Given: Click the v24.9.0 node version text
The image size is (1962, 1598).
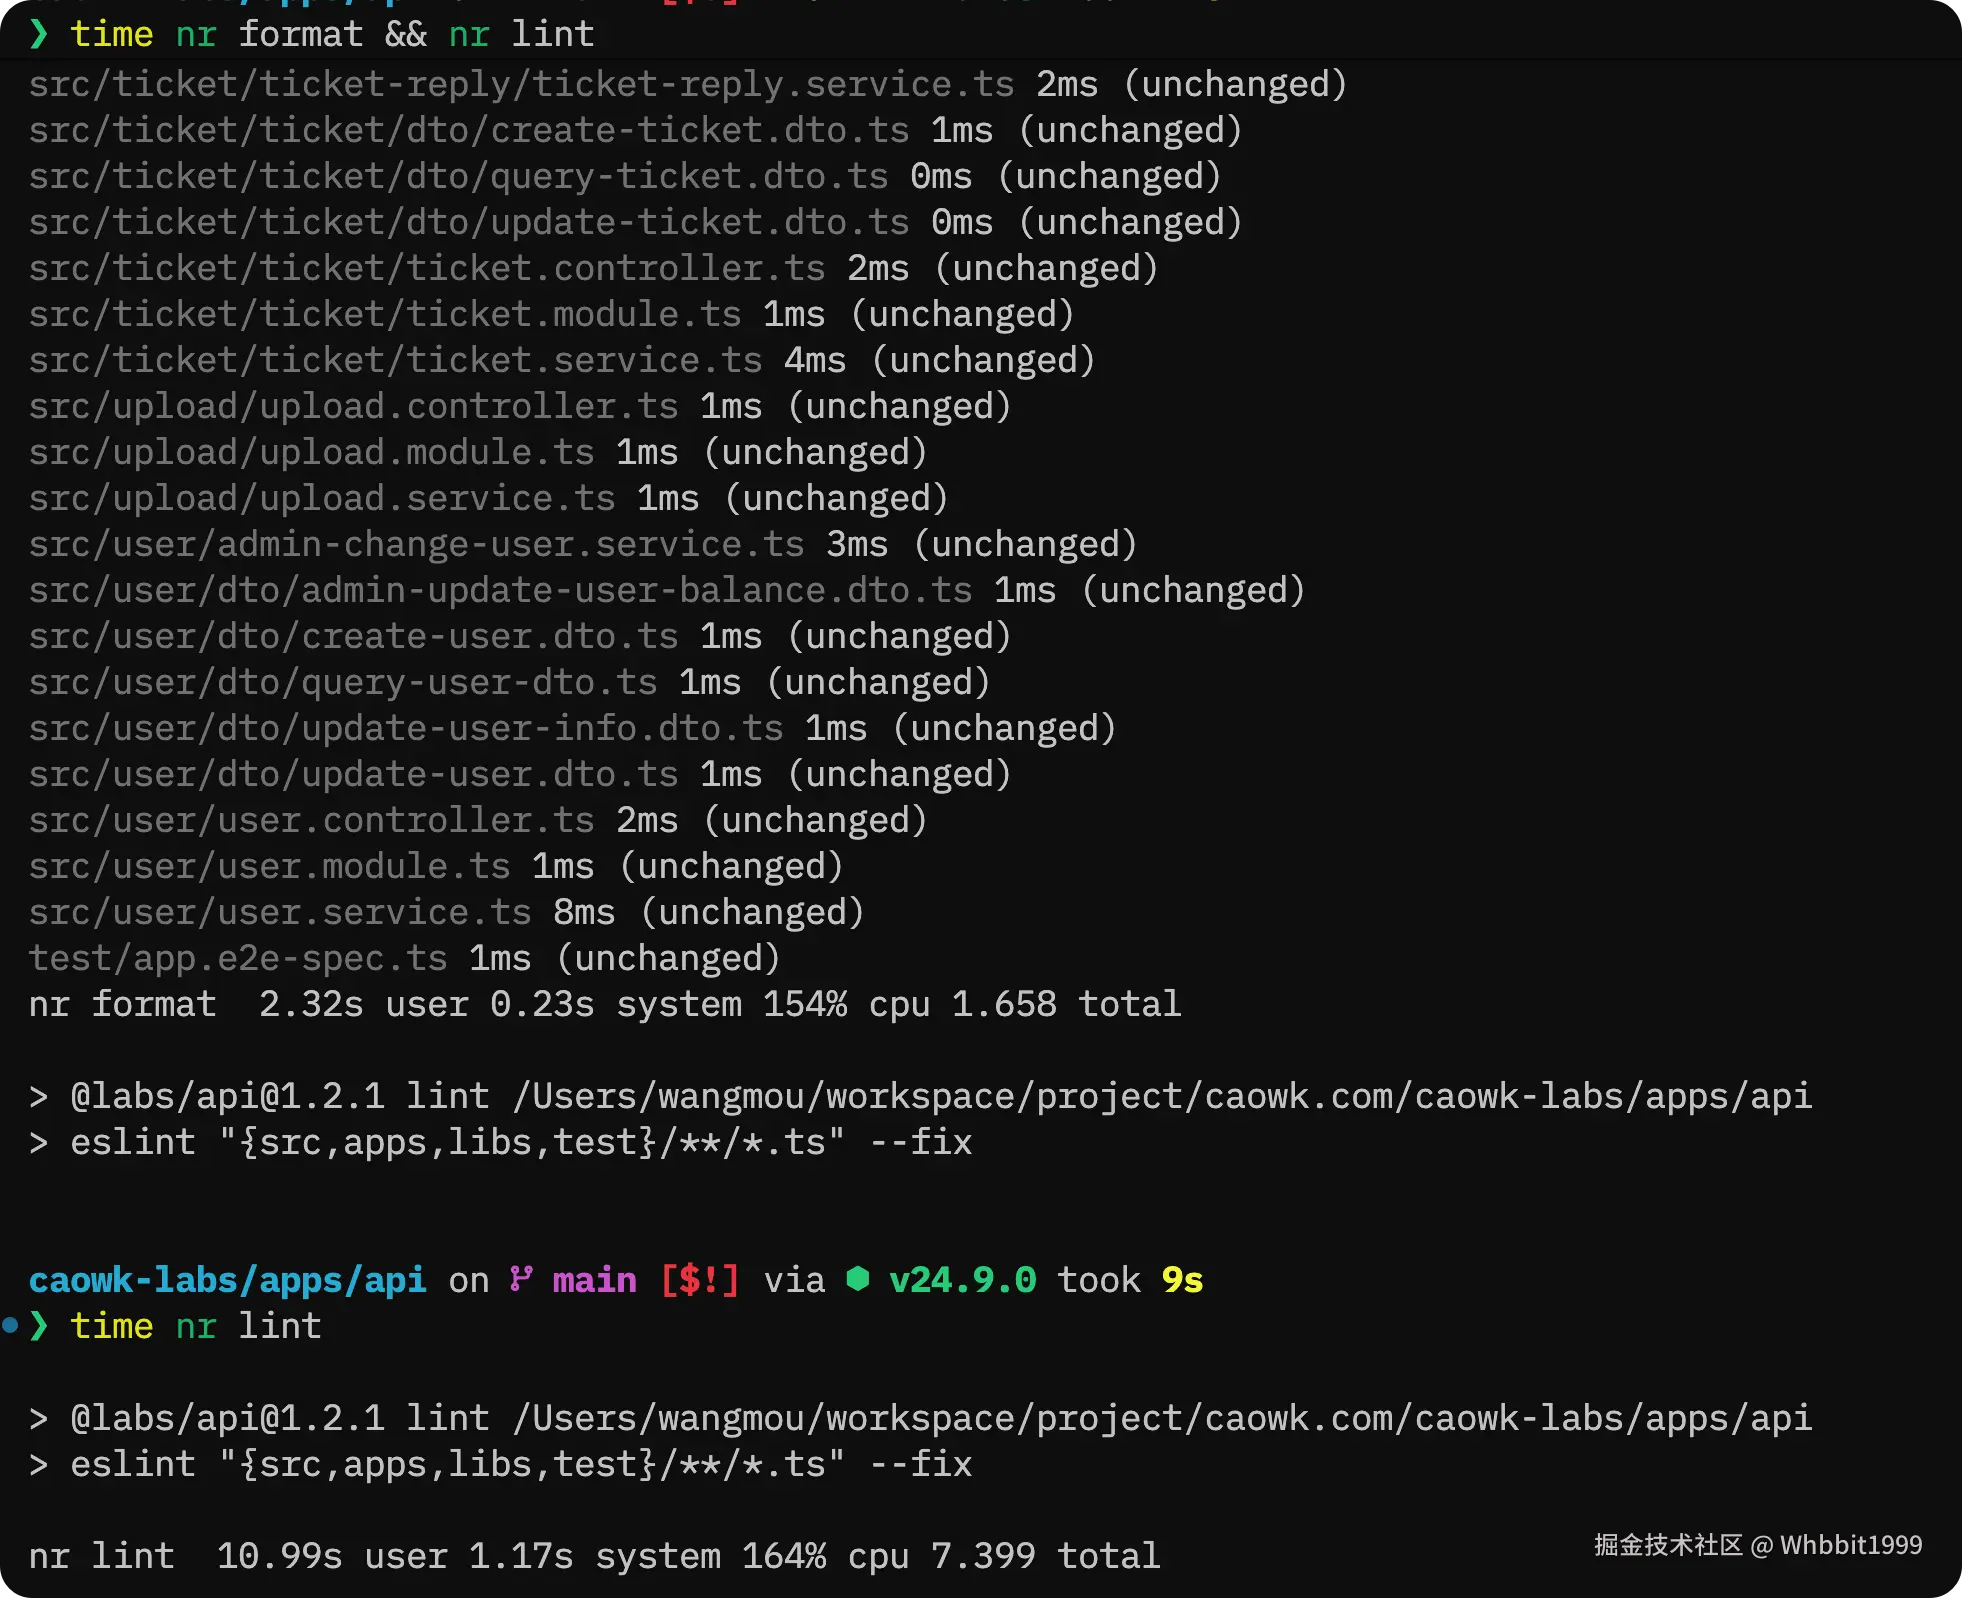Looking at the screenshot, I should pos(962,1280).
